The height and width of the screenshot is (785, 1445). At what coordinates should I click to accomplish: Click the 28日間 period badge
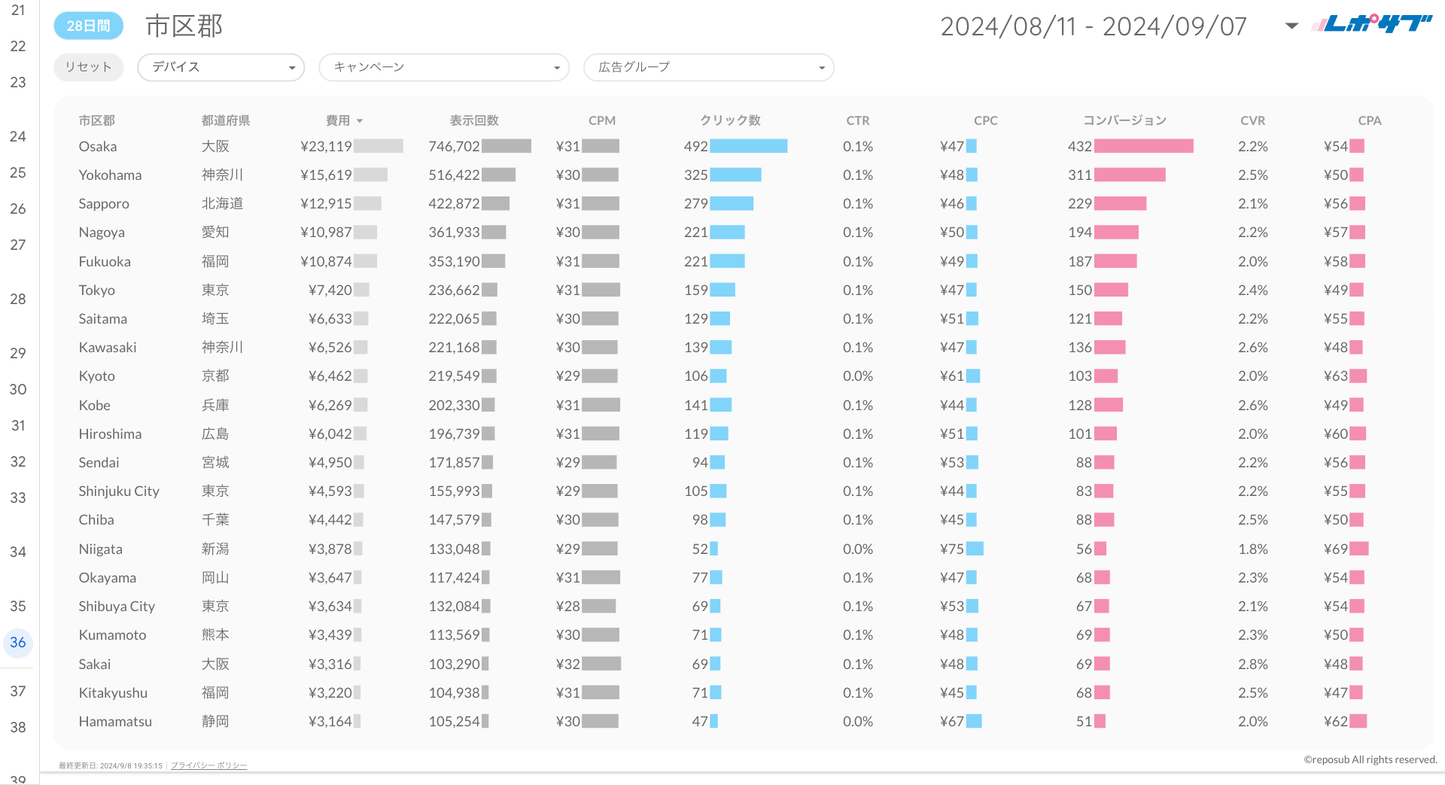pos(88,26)
